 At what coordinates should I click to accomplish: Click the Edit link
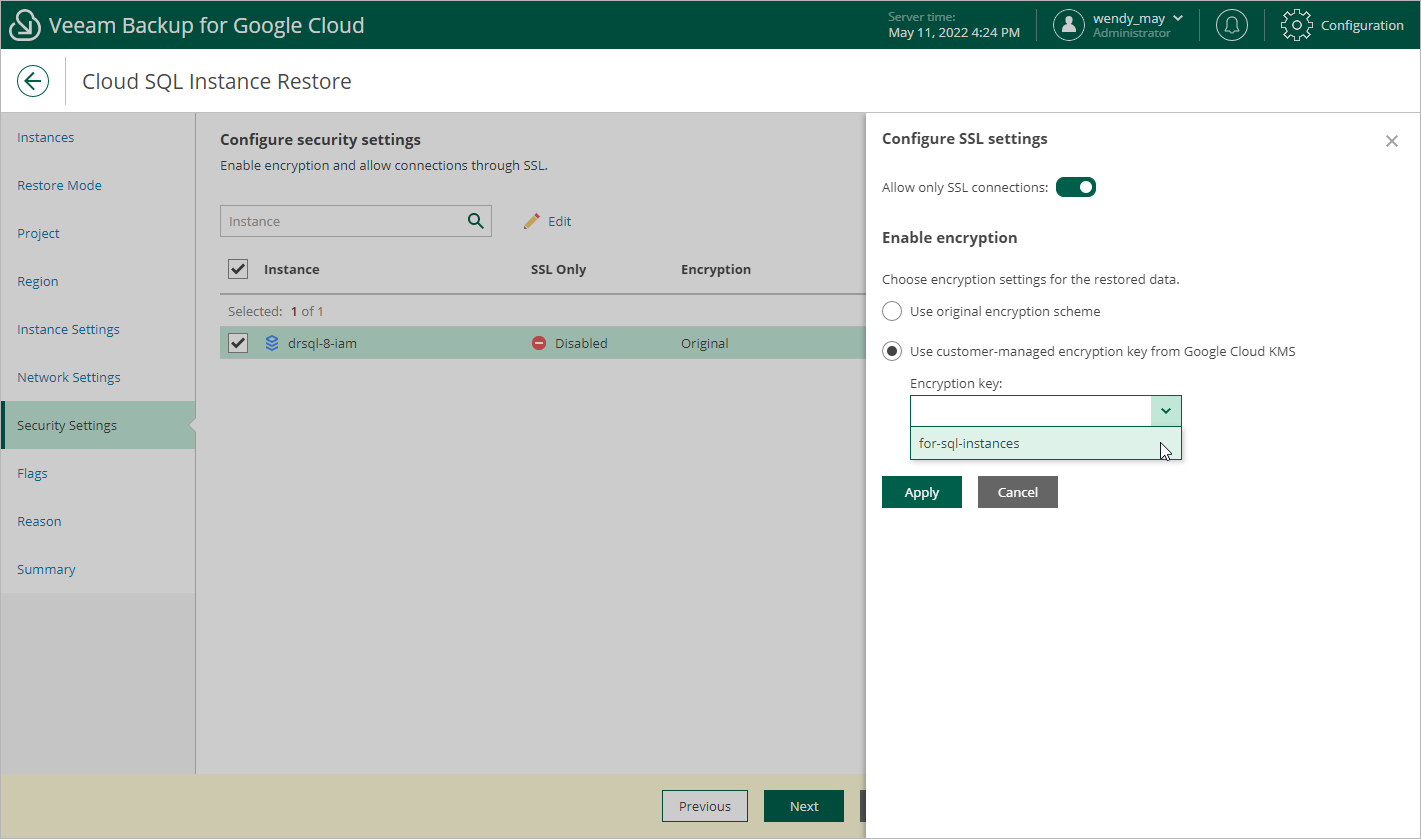[559, 221]
